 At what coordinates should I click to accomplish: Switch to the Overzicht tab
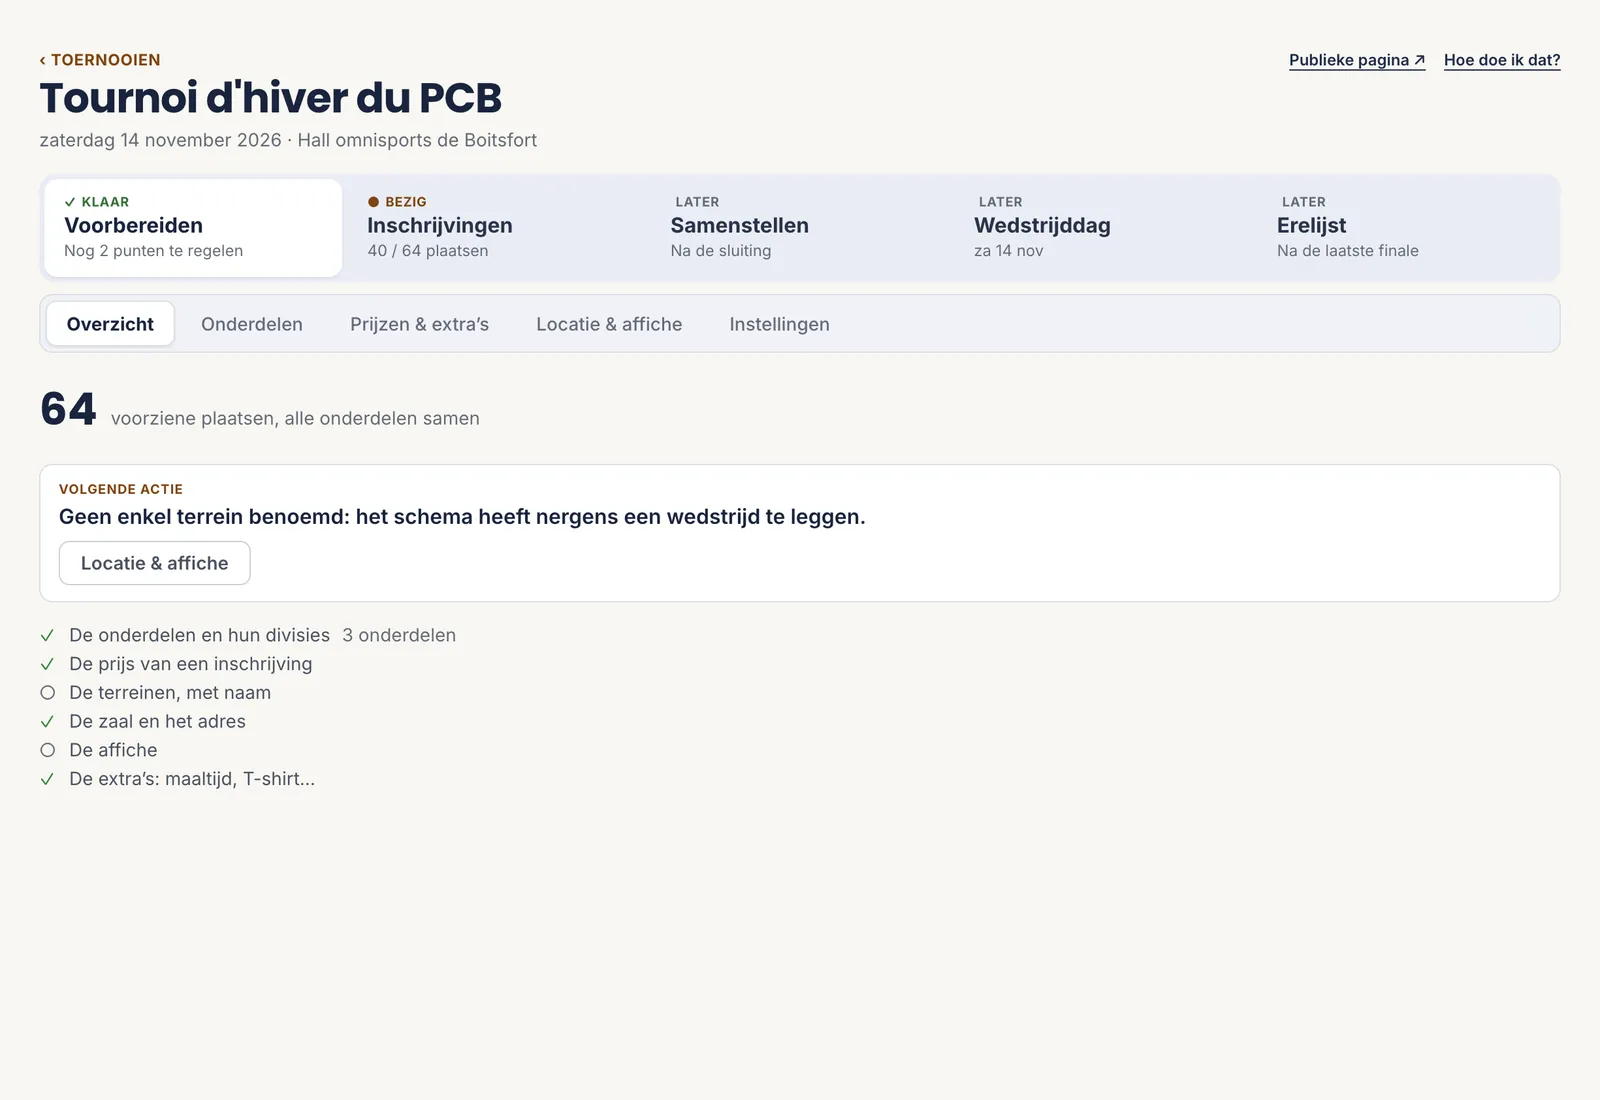click(x=110, y=324)
